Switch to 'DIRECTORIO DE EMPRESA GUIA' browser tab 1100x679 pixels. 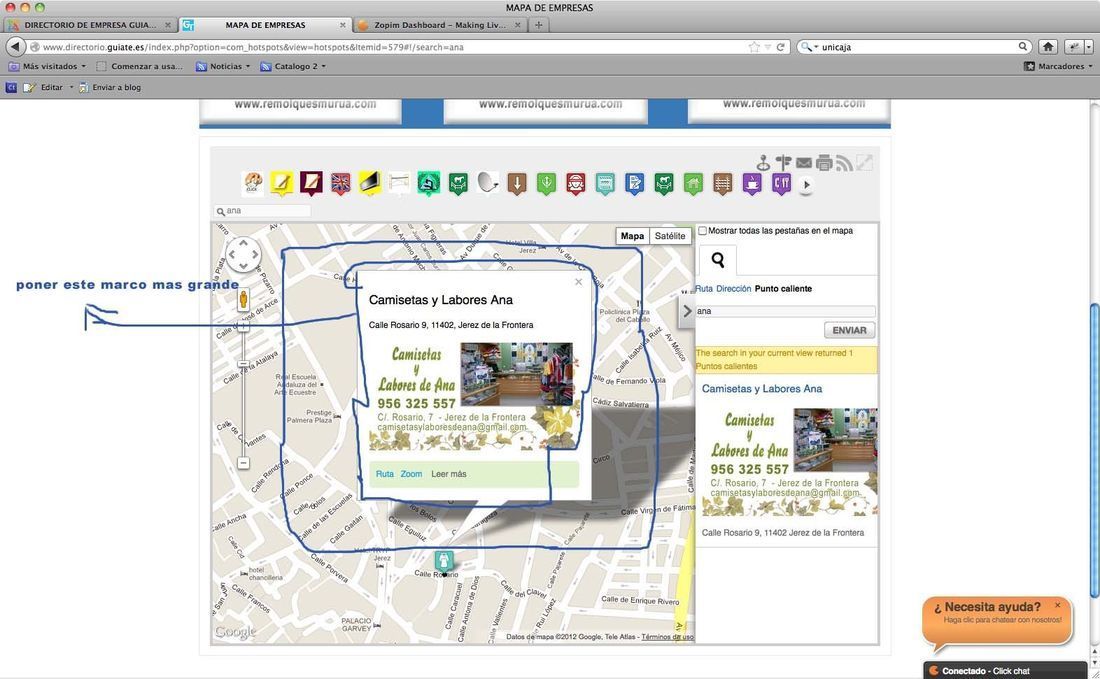90,25
